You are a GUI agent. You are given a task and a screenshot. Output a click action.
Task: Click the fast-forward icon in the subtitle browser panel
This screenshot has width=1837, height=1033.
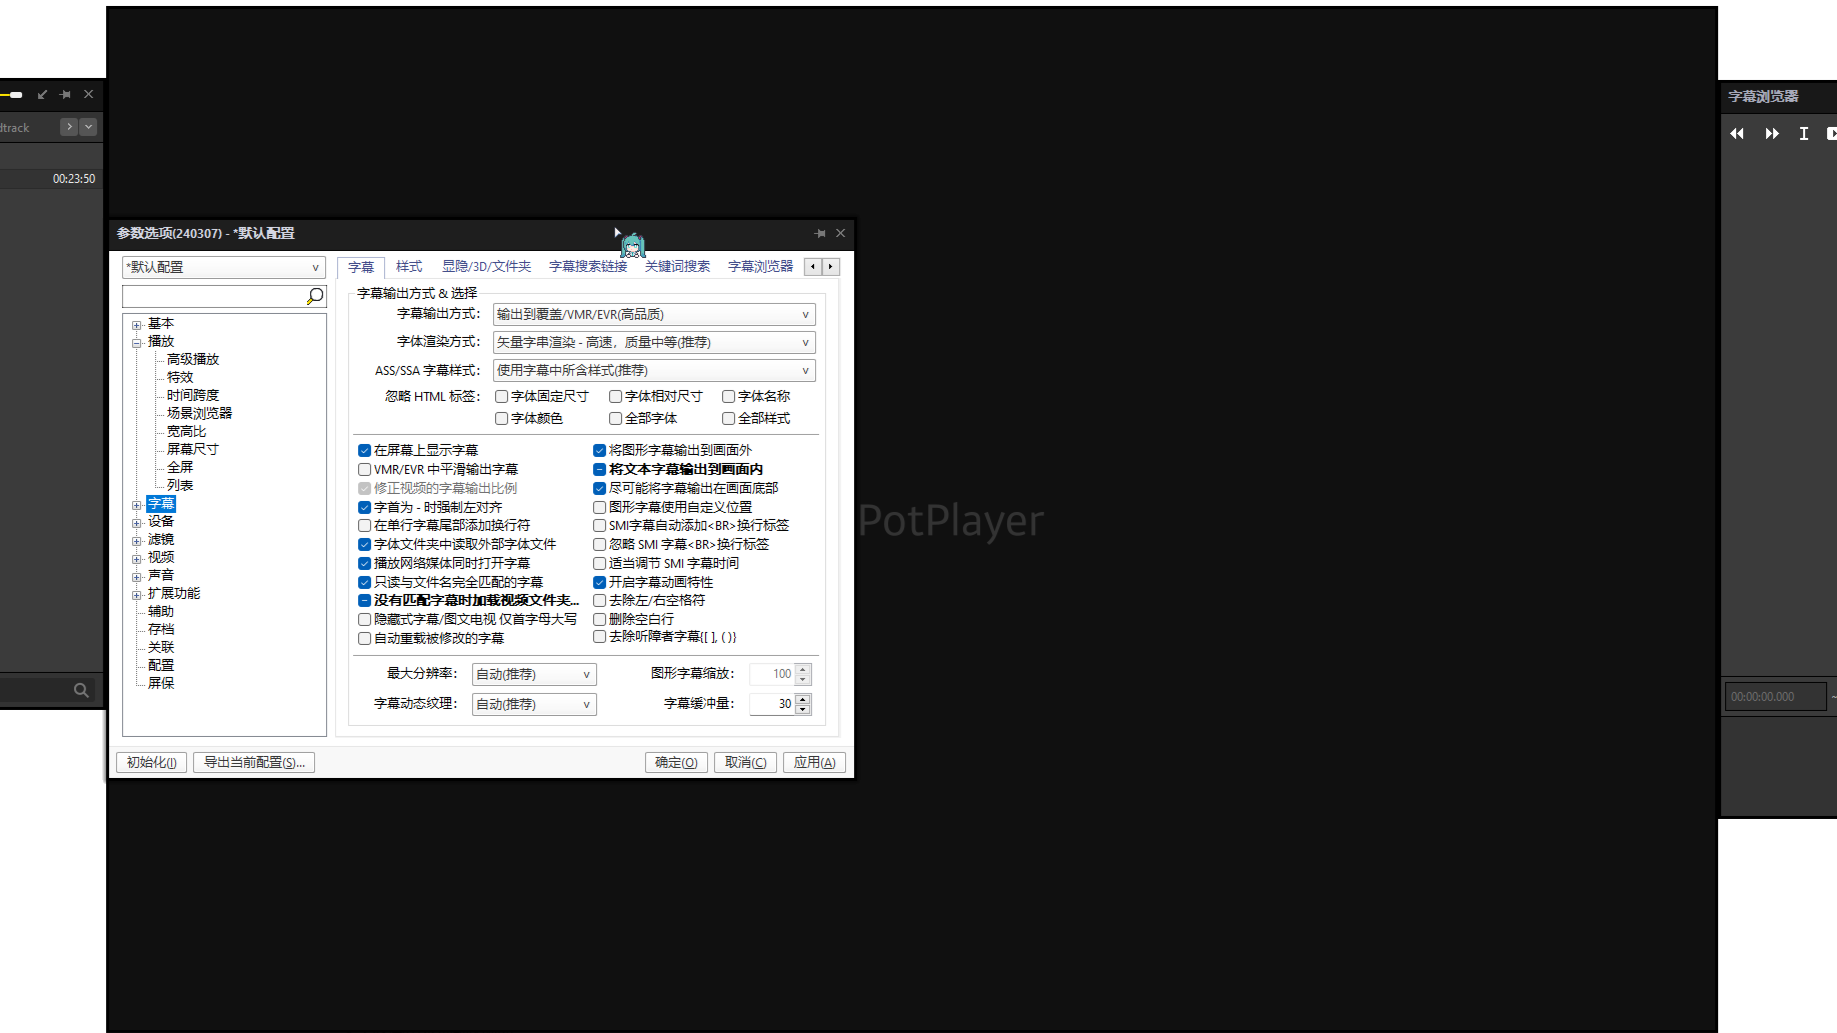click(1772, 134)
